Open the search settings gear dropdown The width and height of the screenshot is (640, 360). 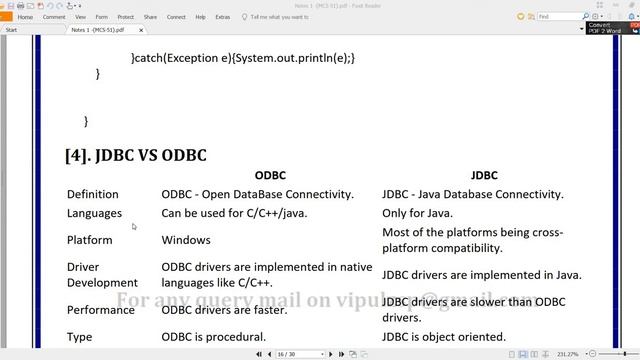[598, 16]
